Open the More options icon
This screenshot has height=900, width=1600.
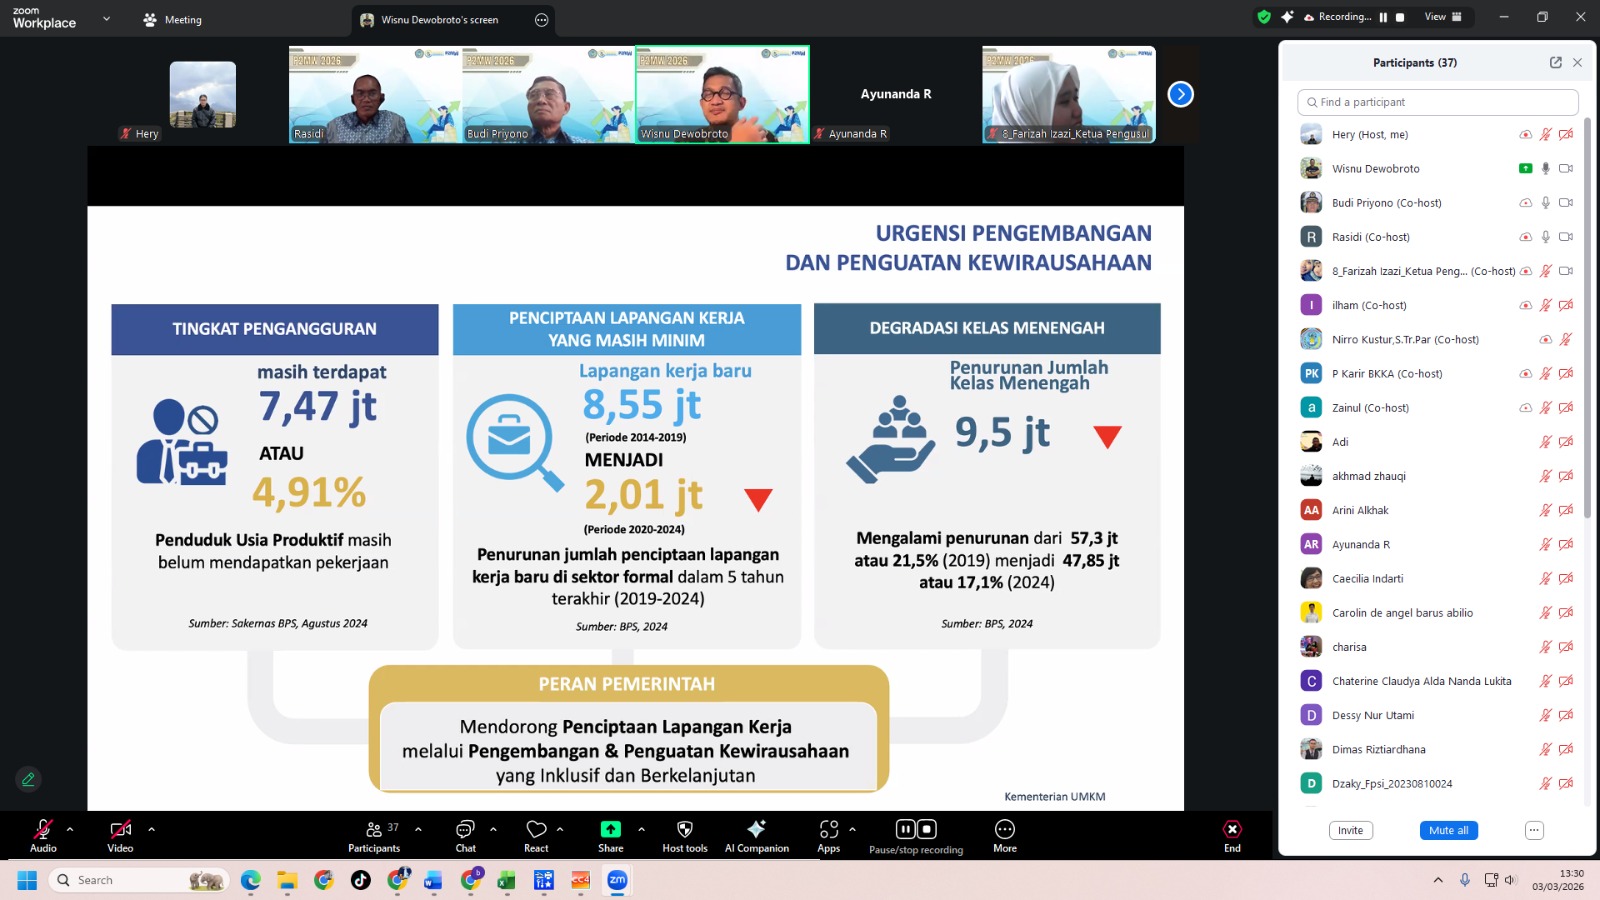[x=1004, y=830]
